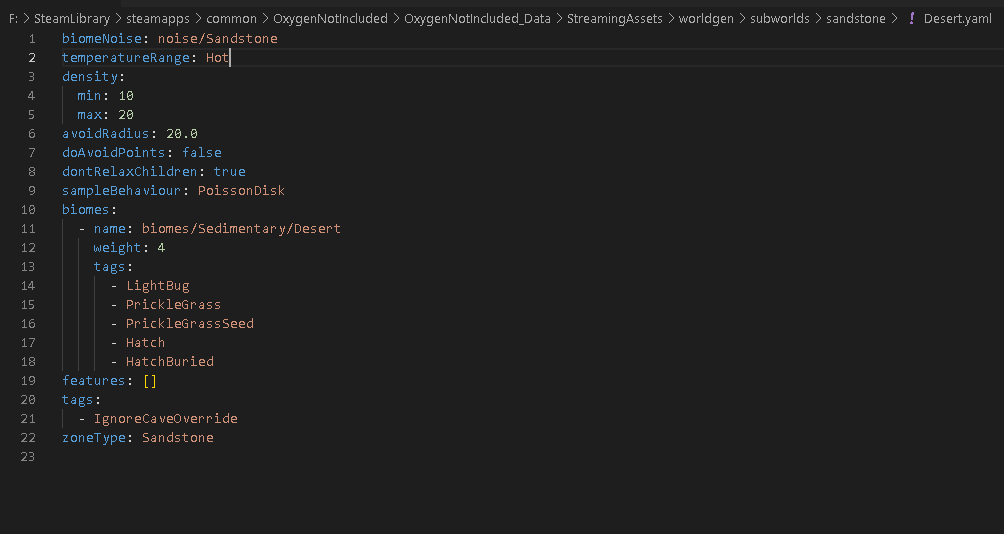Click the common folder breadcrumb
Viewport: 1004px width, 534px height.
coord(231,19)
